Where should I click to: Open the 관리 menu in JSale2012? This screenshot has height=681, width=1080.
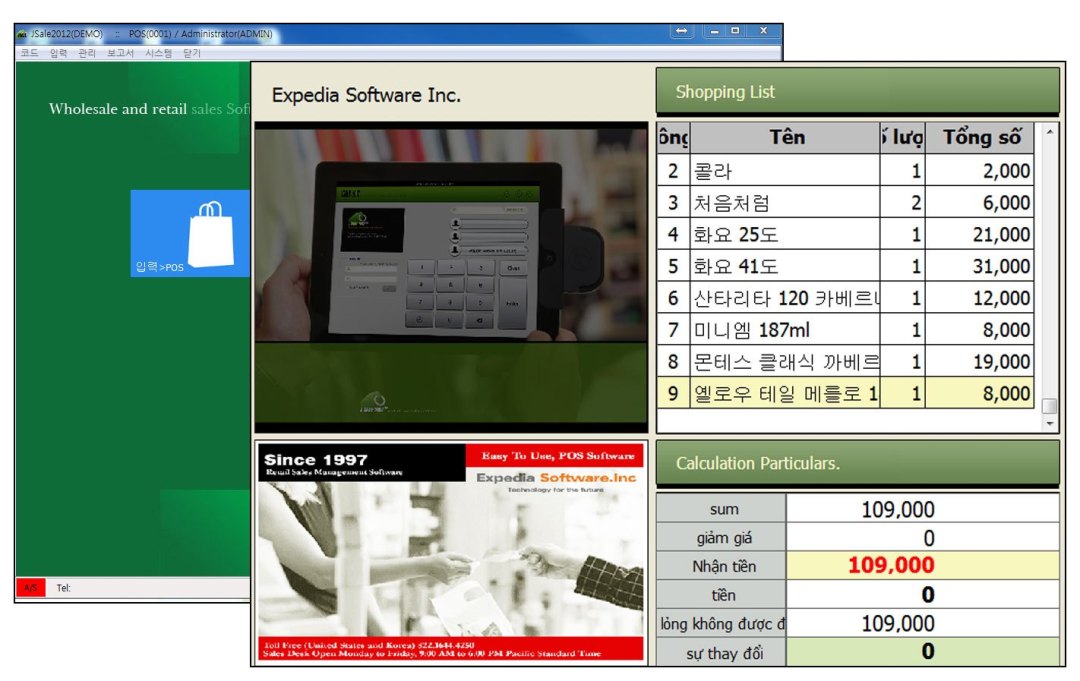click(x=87, y=53)
